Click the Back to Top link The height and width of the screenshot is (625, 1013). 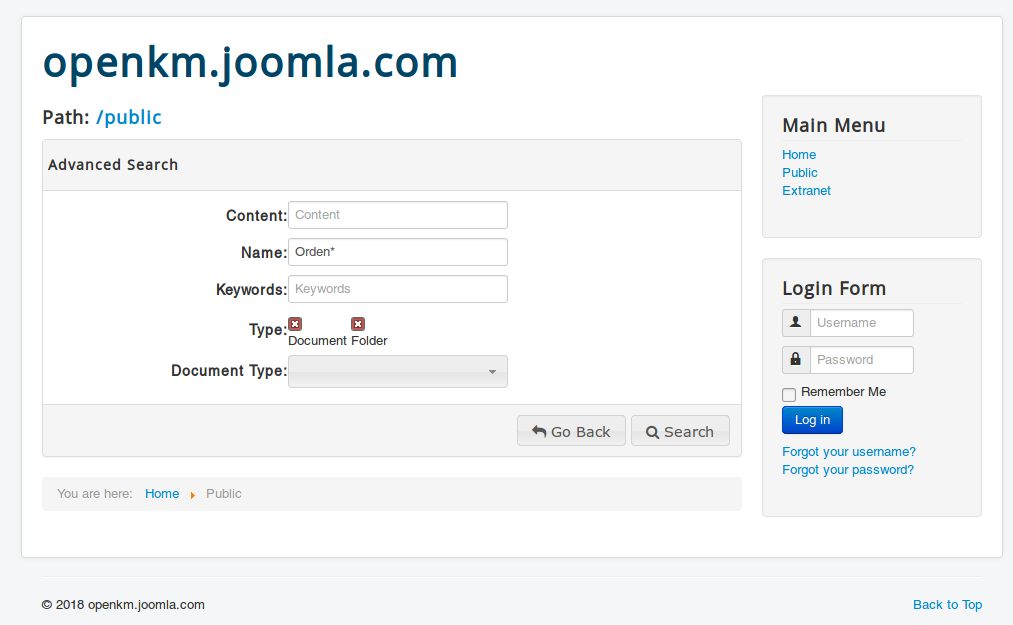point(947,605)
